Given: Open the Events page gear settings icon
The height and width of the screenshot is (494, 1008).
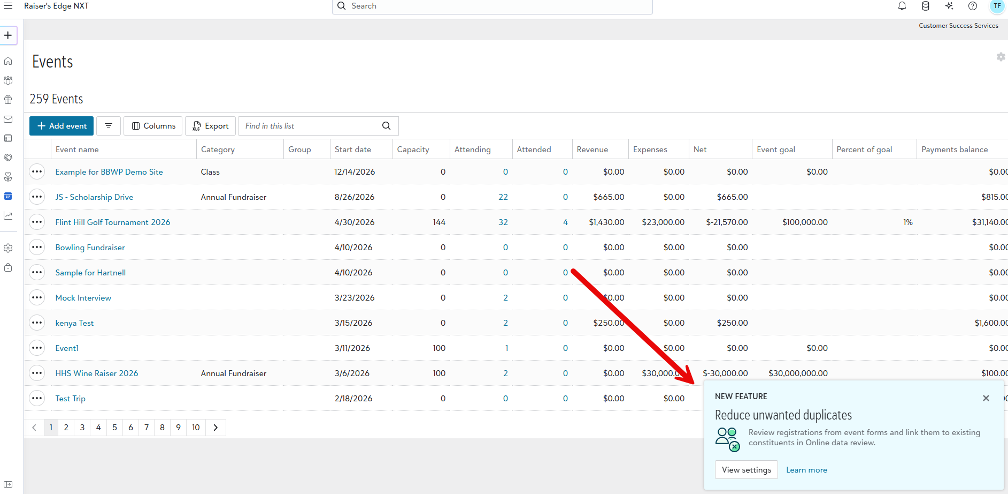Looking at the screenshot, I should click(1000, 57).
